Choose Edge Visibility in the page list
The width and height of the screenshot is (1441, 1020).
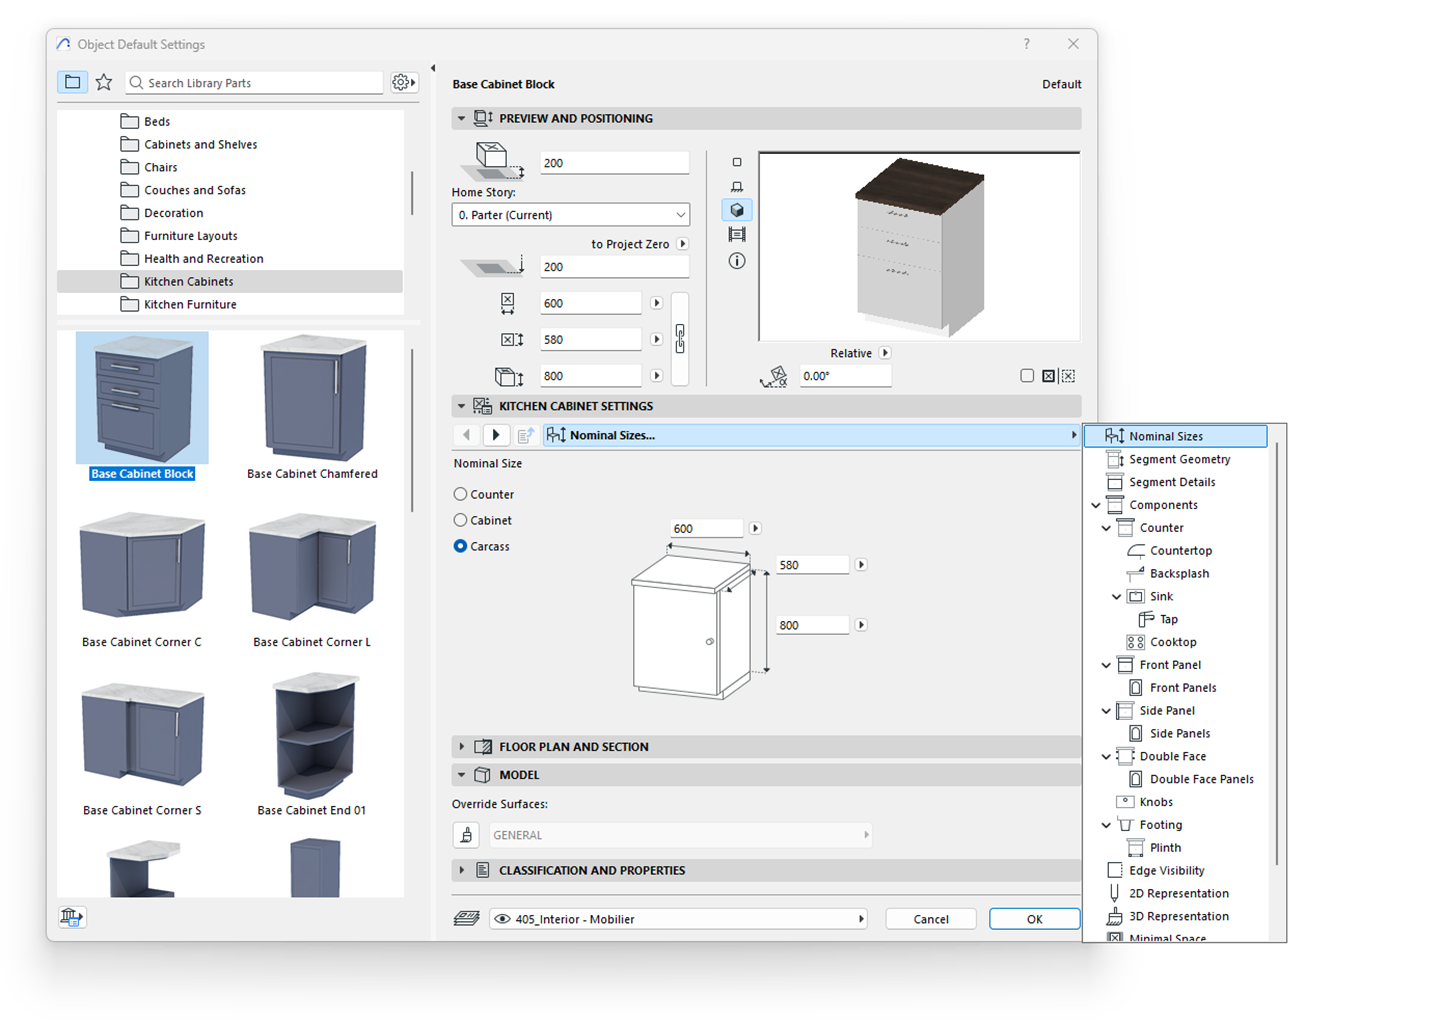tap(1167, 870)
